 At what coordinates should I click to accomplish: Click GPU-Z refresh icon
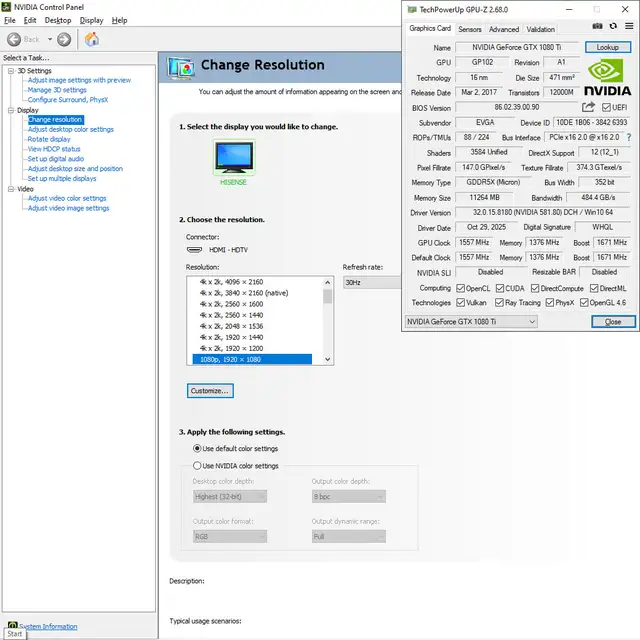coord(613,26)
